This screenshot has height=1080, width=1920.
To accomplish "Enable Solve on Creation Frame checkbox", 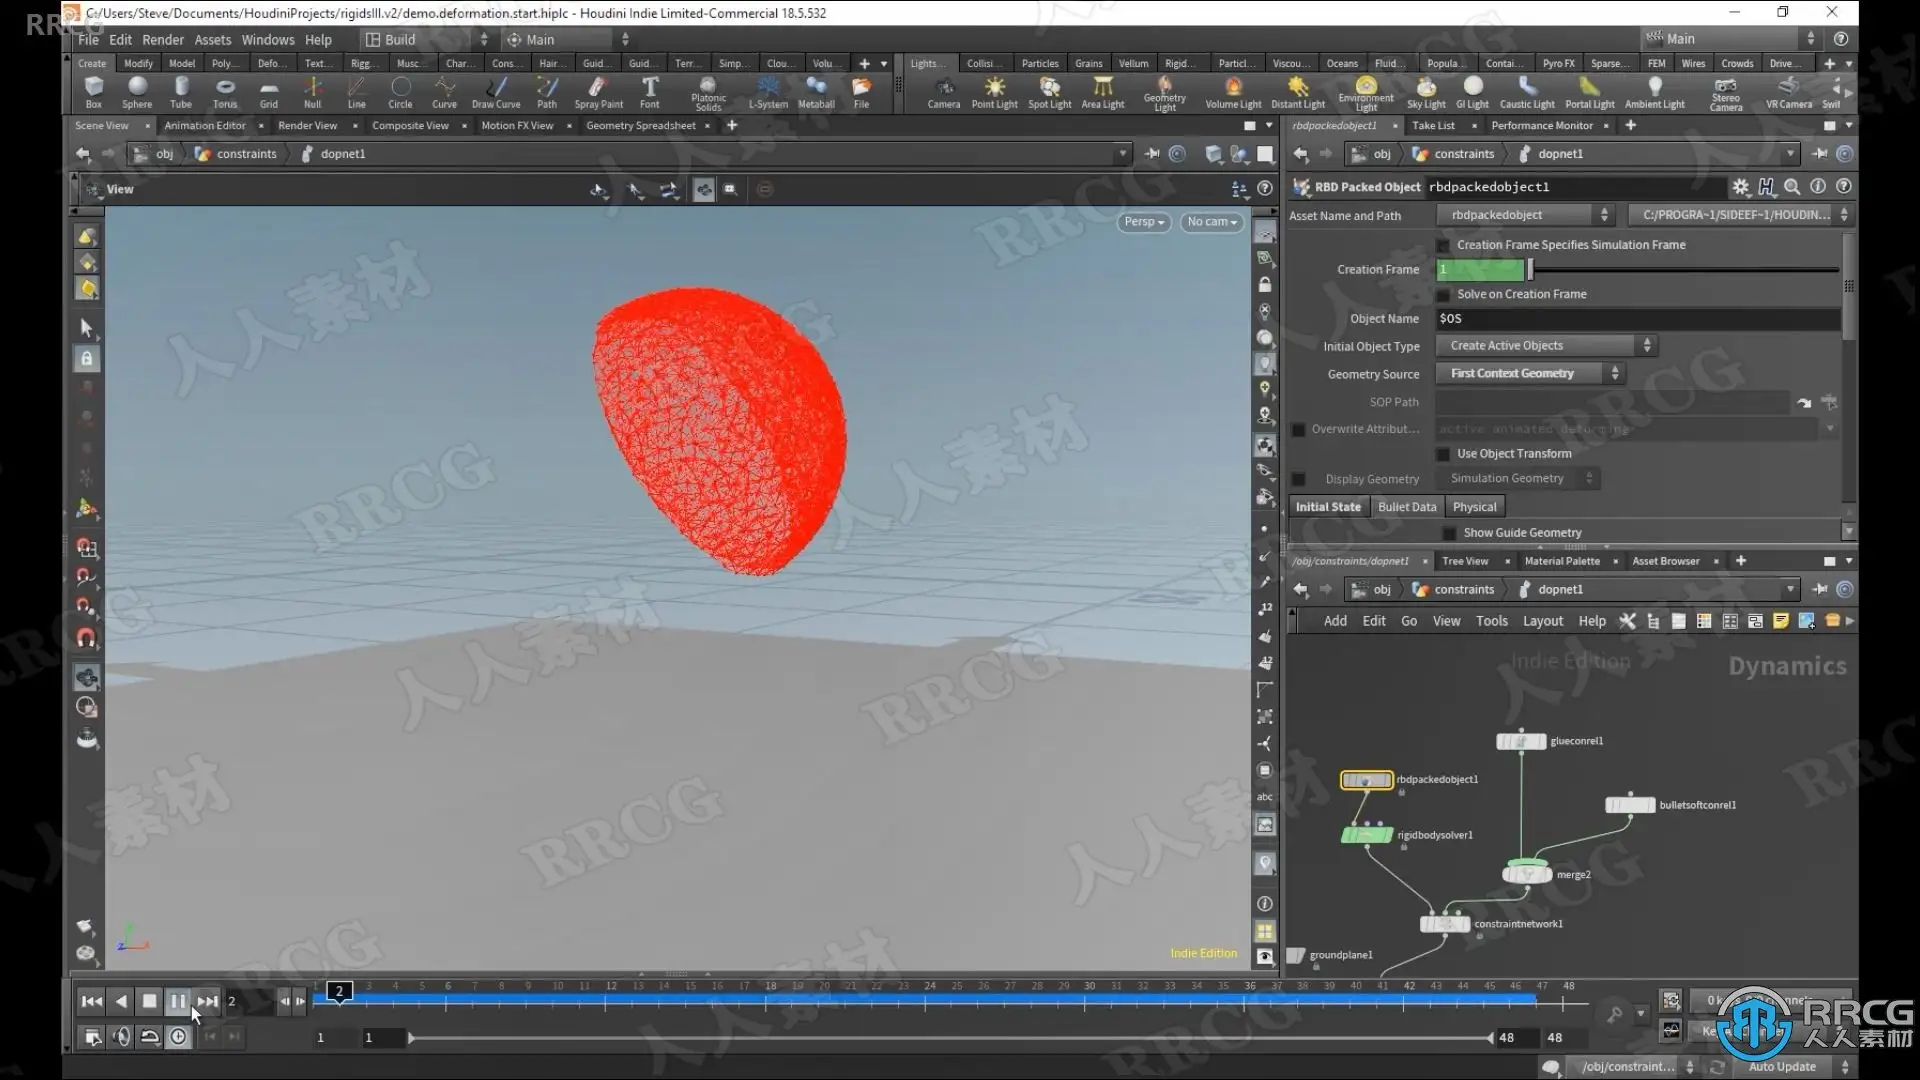I will (1444, 295).
